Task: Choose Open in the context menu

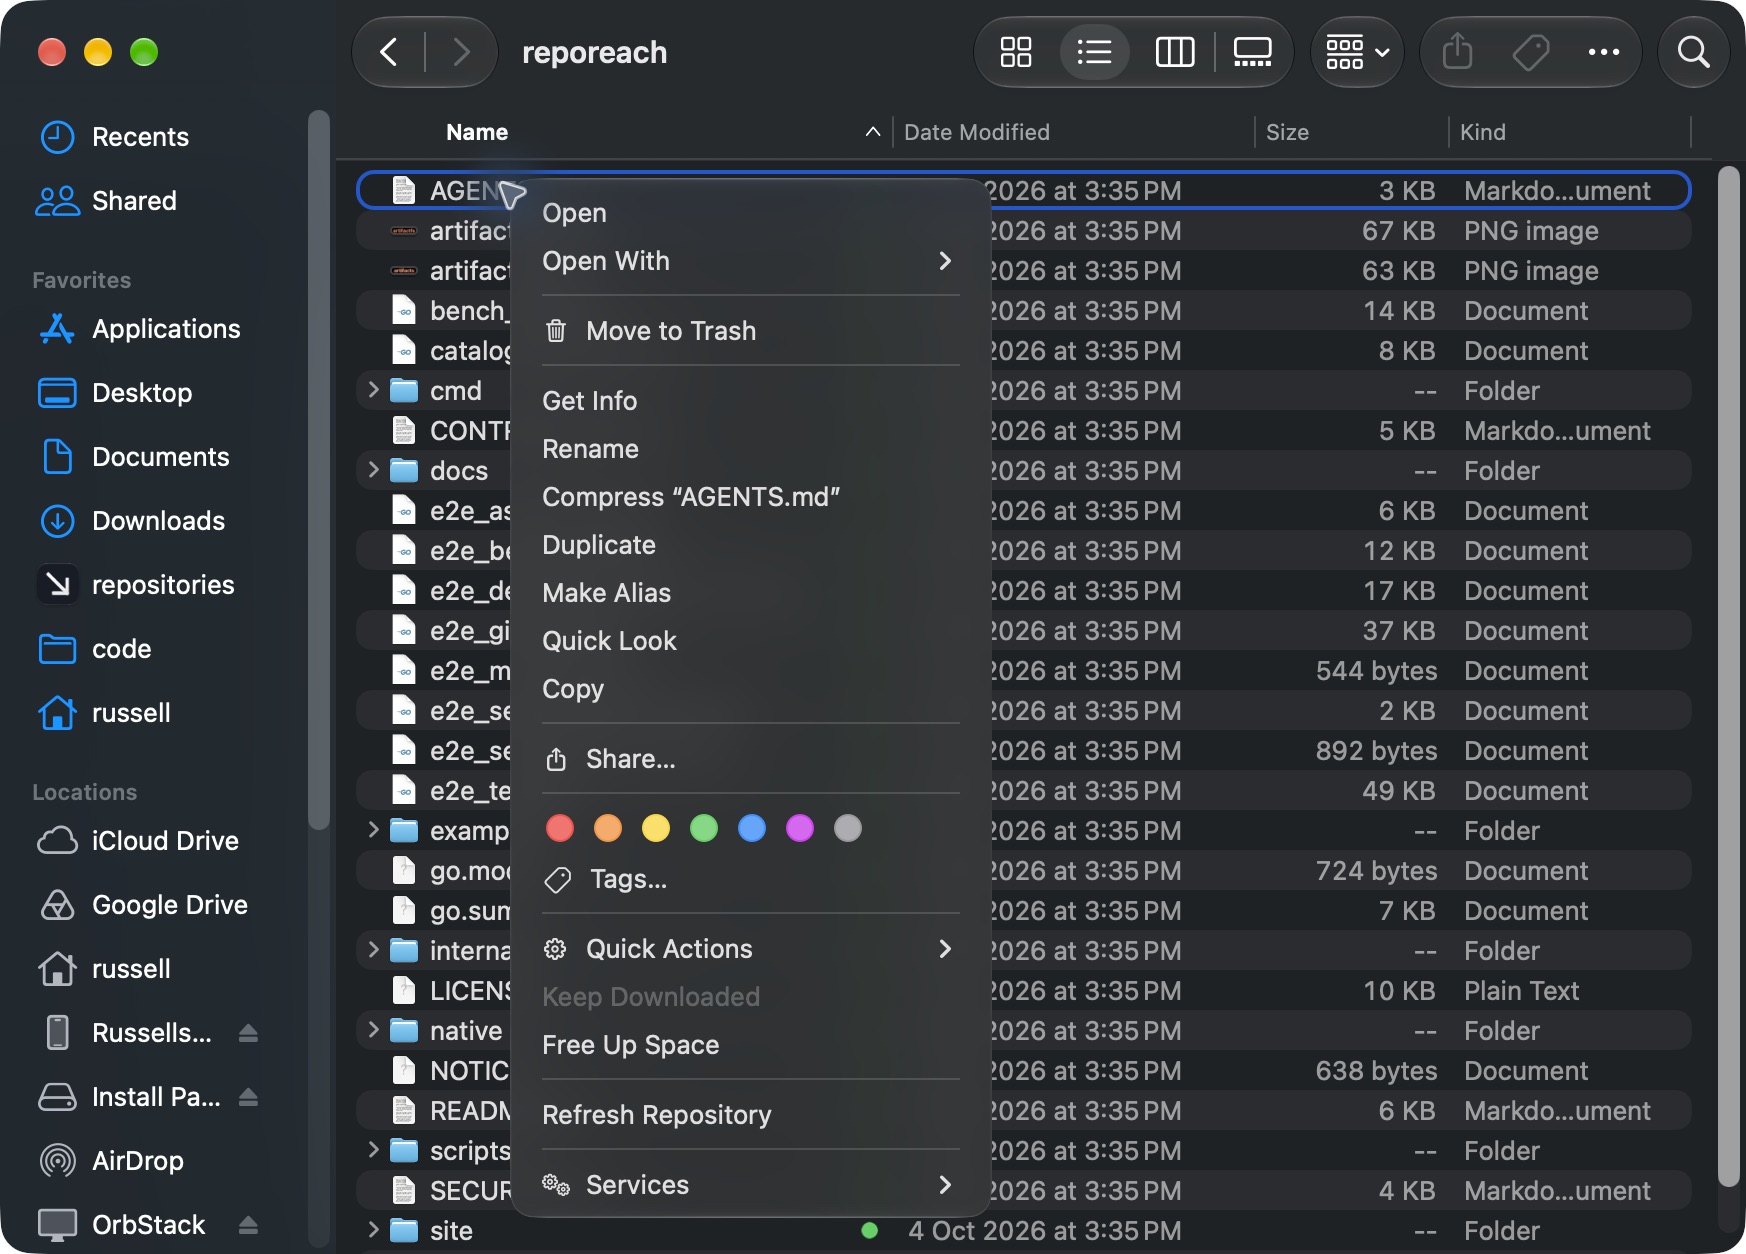Action: click(750, 213)
